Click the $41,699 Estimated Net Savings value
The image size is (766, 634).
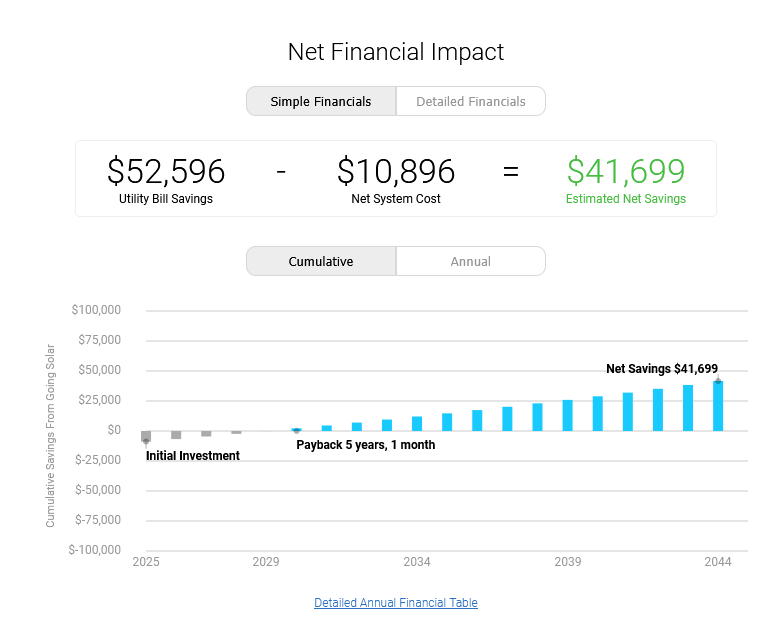click(626, 172)
